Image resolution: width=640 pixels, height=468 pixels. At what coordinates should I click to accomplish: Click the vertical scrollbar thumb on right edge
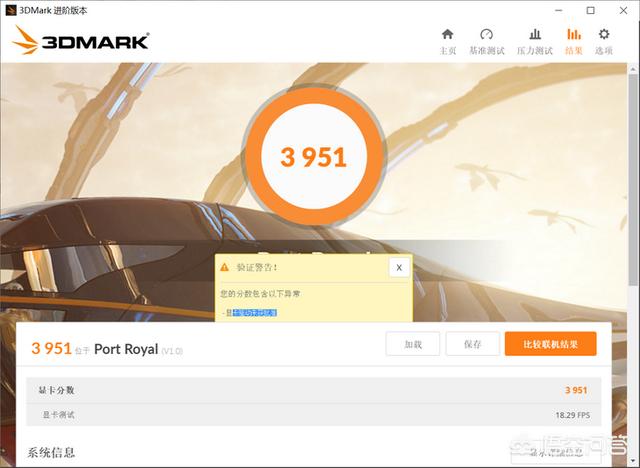click(634, 180)
